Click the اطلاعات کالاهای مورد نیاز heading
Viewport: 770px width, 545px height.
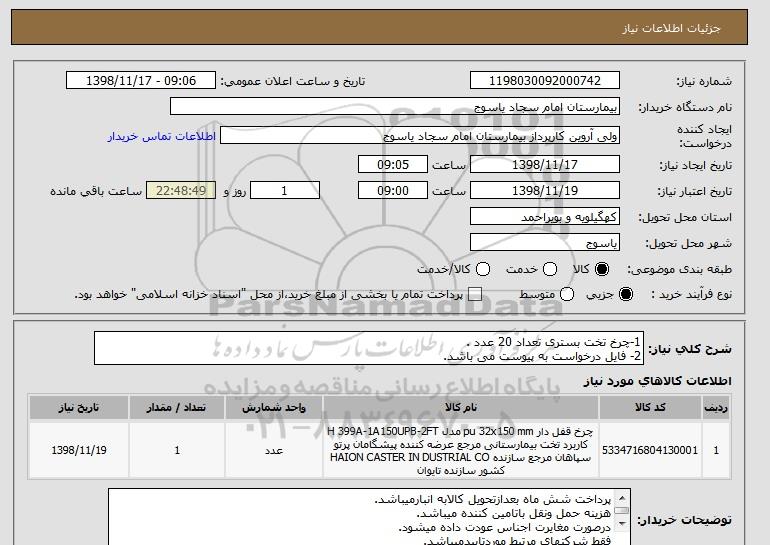[658, 381]
